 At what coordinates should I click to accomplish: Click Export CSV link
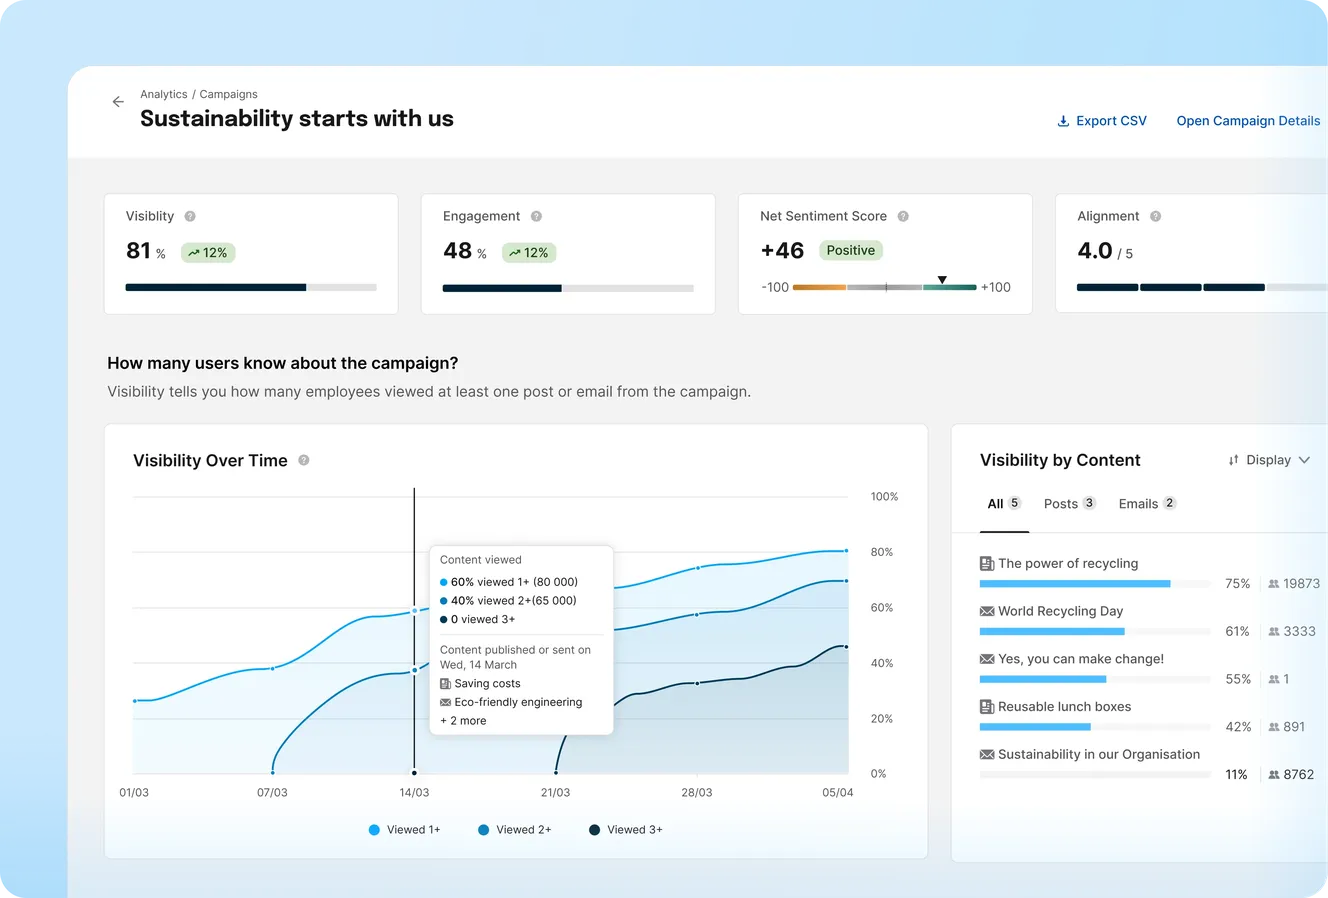[x=1102, y=121]
